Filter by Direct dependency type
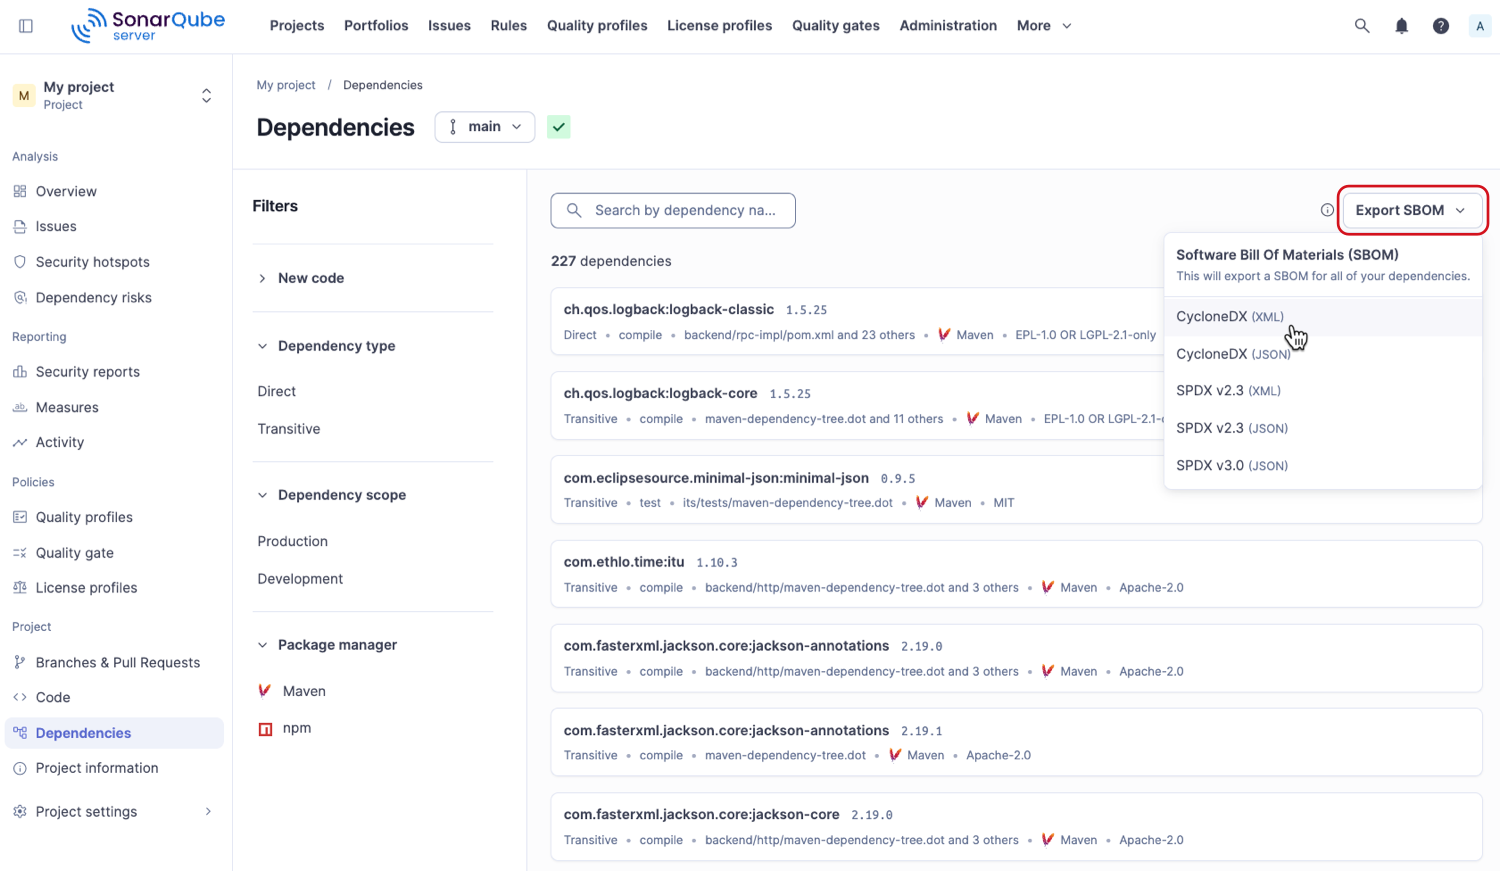Screen dimensions: 1500x871 [277, 392]
